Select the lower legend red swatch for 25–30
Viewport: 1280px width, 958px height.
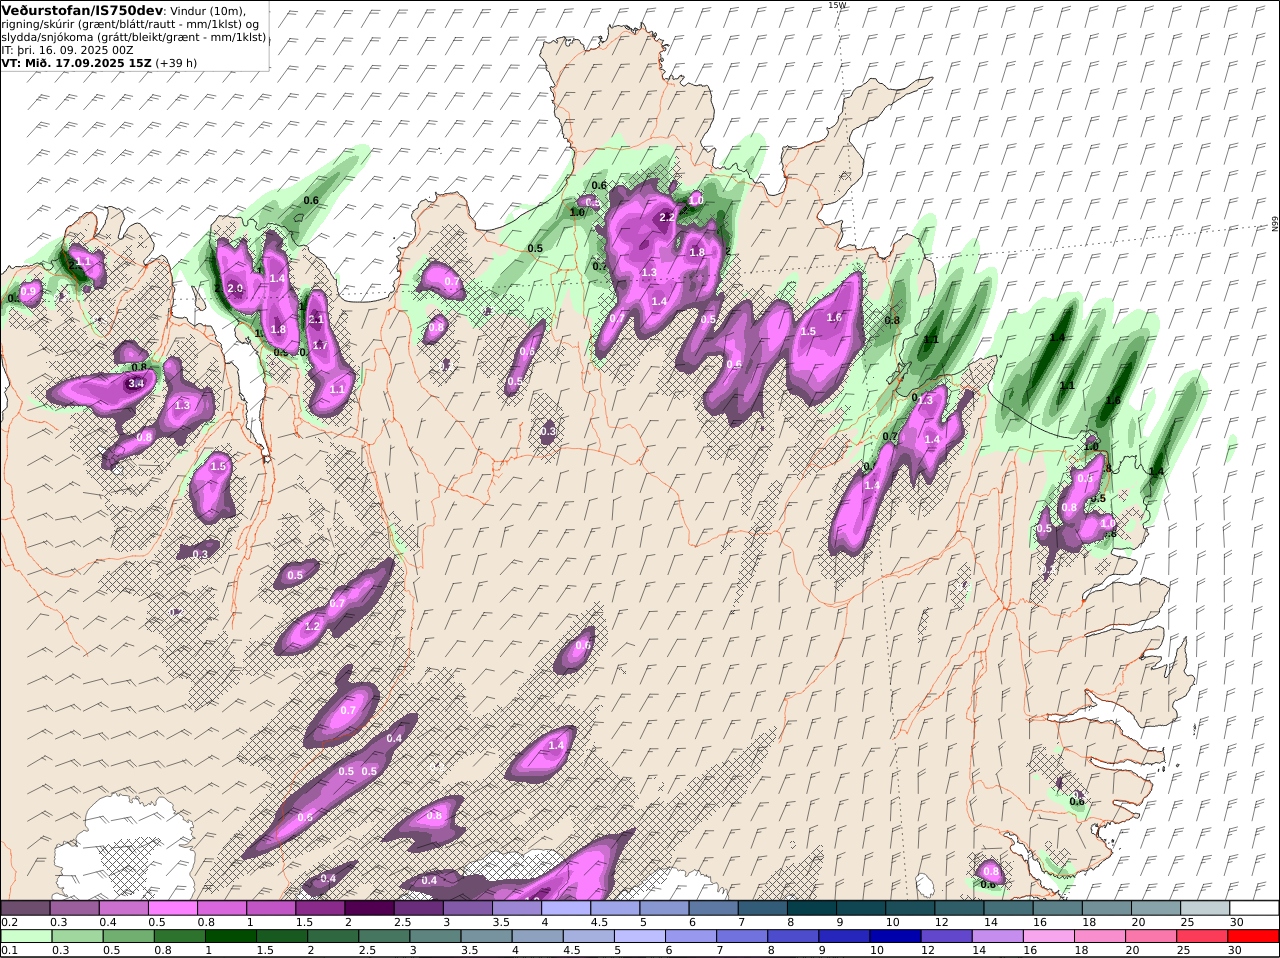(1205, 936)
